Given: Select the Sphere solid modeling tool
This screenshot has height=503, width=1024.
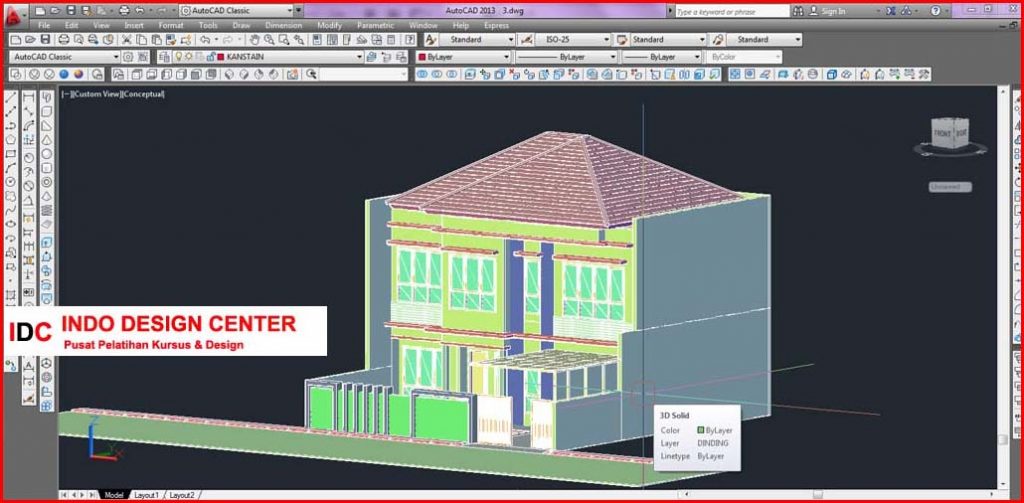Looking at the screenshot, I should 46,154.
